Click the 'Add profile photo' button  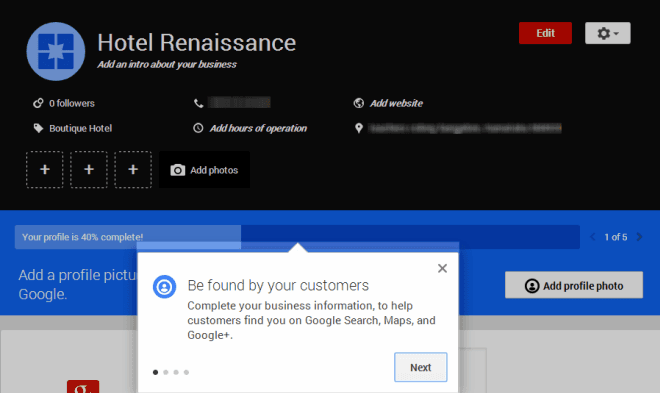[x=574, y=285]
